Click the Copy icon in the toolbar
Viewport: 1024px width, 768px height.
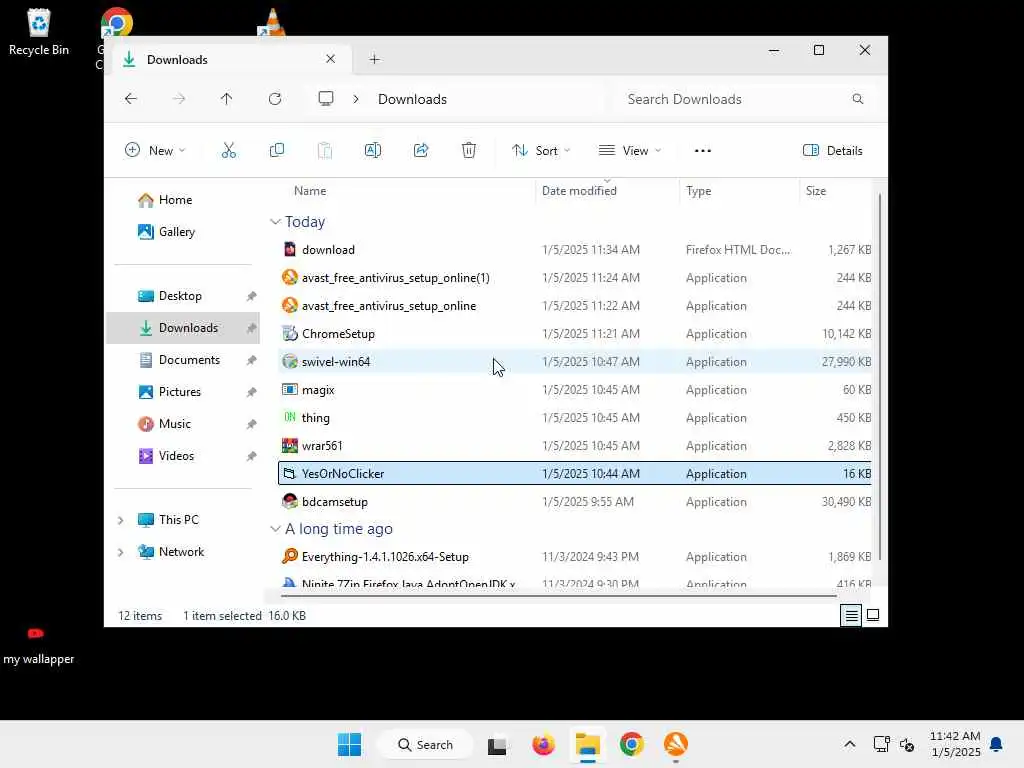[x=277, y=150]
